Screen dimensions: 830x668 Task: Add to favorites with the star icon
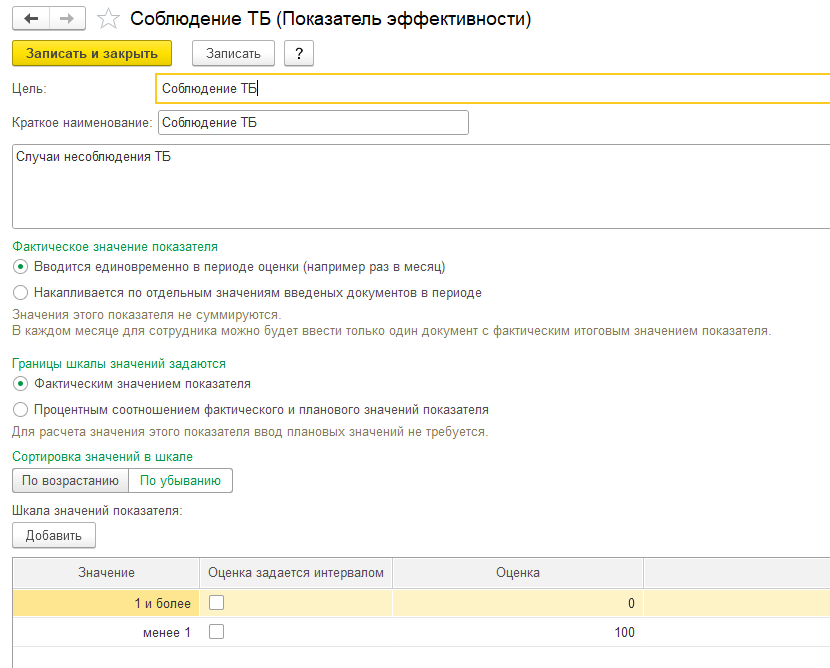(x=109, y=19)
